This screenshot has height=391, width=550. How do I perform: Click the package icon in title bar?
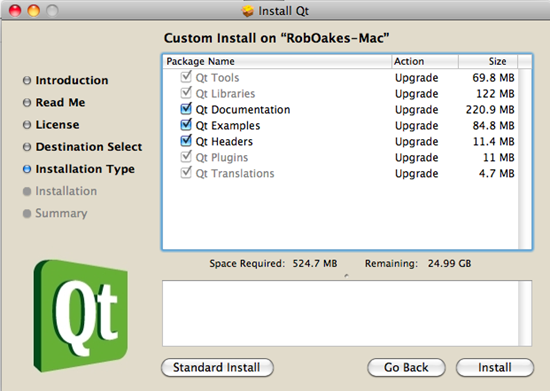tap(248, 11)
